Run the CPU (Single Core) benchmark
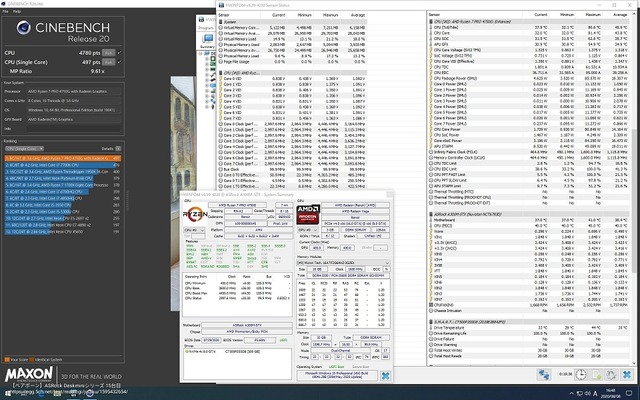This screenshot has height=400, width=640. coord(108,62)
